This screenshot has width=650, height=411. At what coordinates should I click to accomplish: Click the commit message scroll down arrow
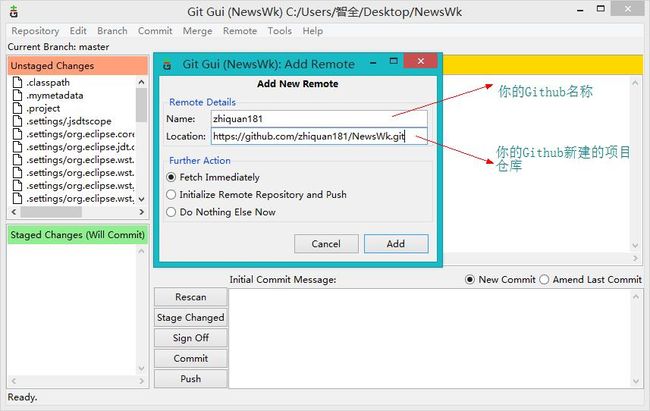(x=635, y=381)
